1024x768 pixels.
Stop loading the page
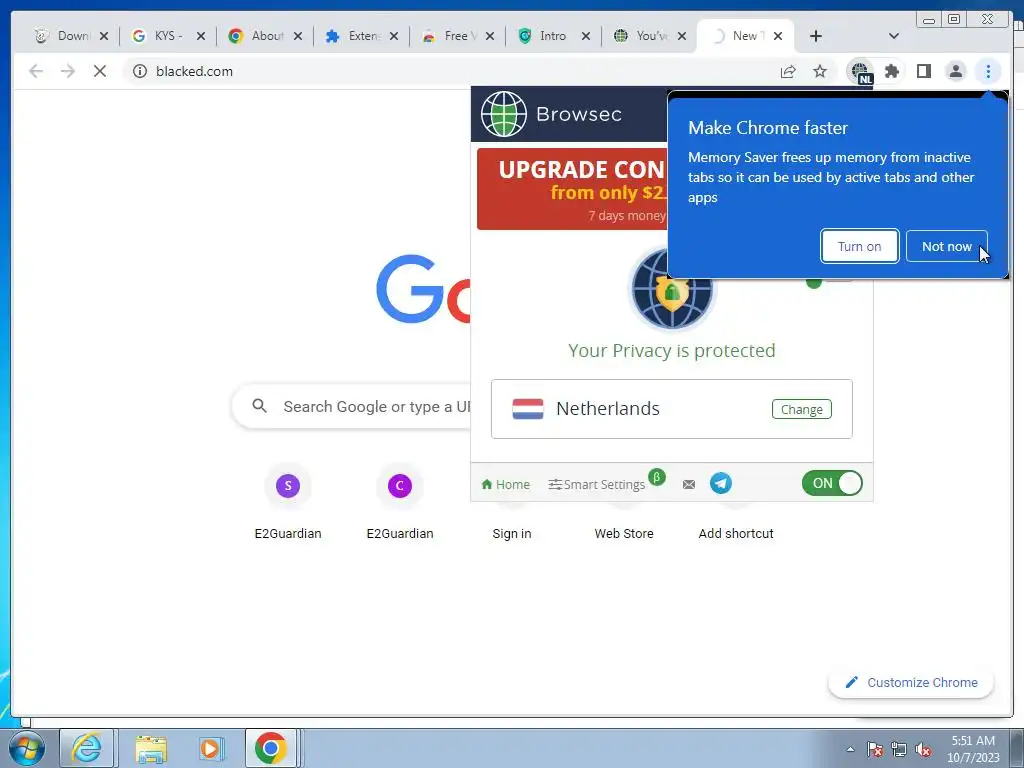click(100, 71)
